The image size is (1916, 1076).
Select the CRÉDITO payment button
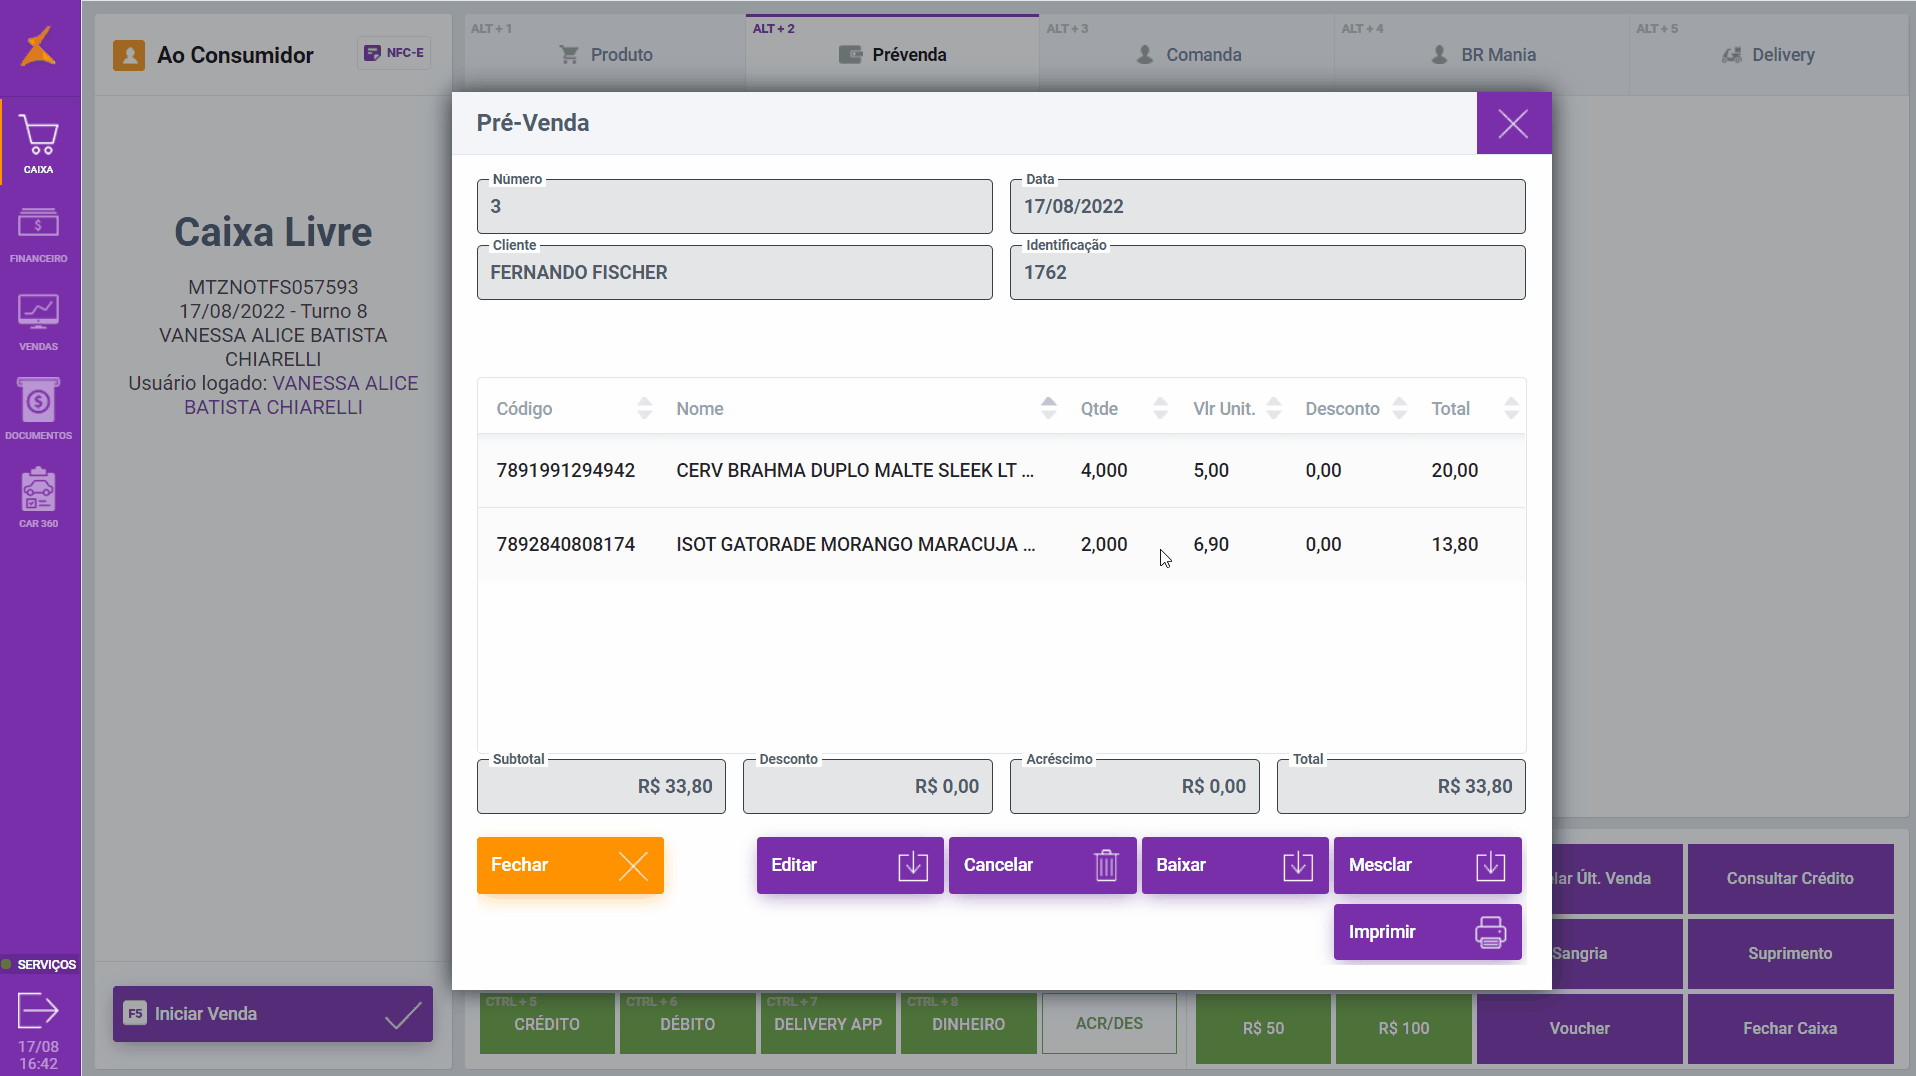(547, 1024)
